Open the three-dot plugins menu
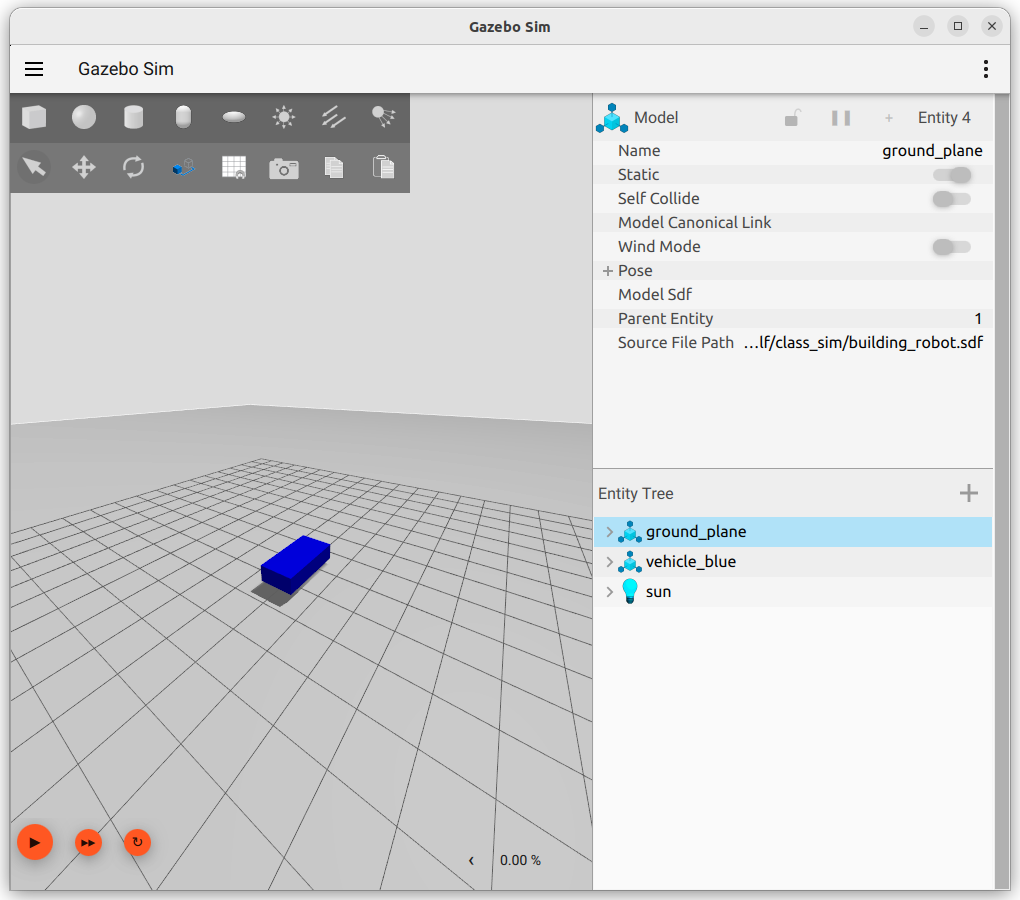 point(985,69)
